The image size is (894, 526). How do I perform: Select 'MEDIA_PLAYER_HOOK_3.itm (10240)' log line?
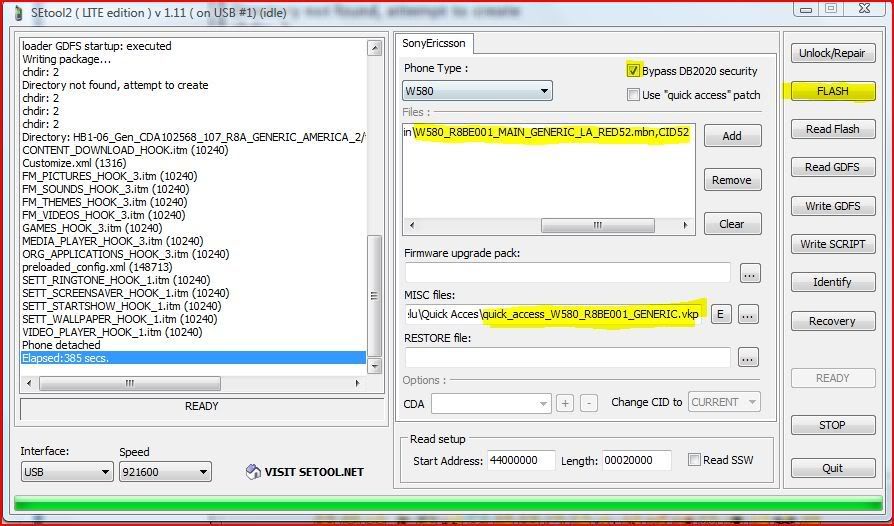click(x=113, y=241)
